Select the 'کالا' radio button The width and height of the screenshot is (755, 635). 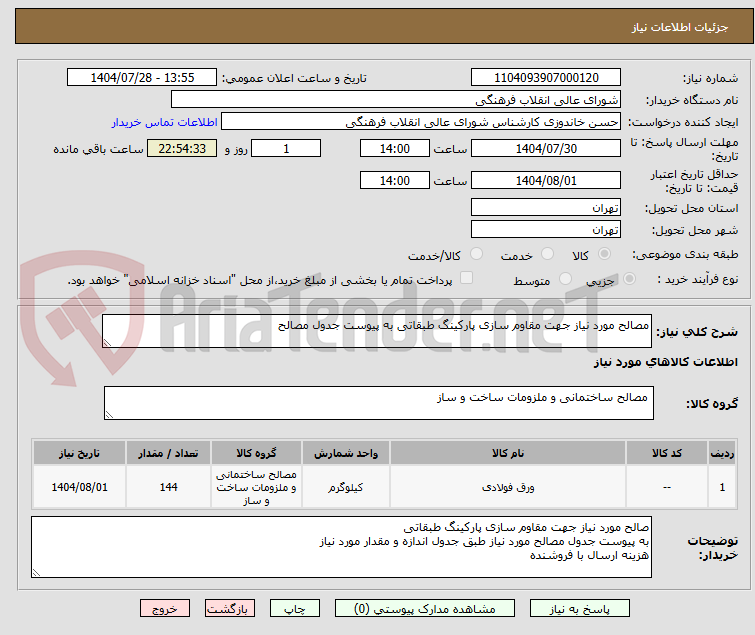(604, 254)
